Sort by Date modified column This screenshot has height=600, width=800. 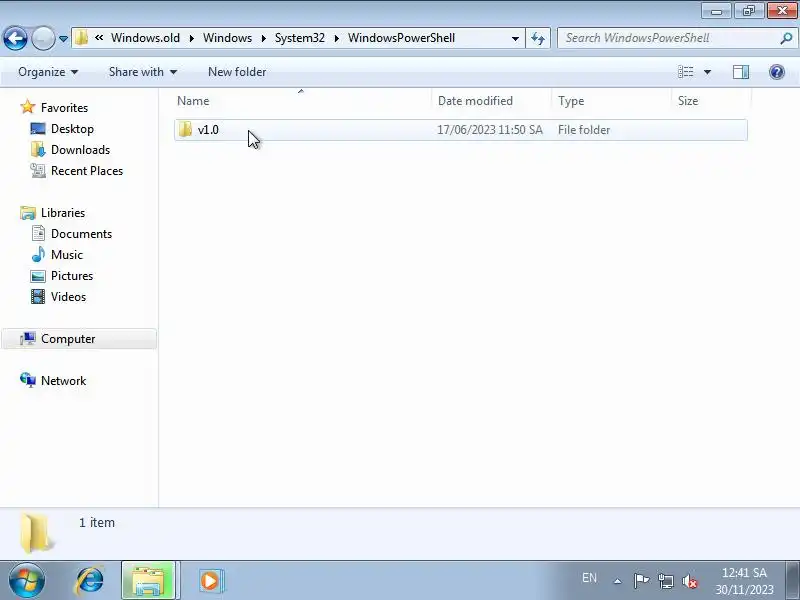tap(492, 101)
